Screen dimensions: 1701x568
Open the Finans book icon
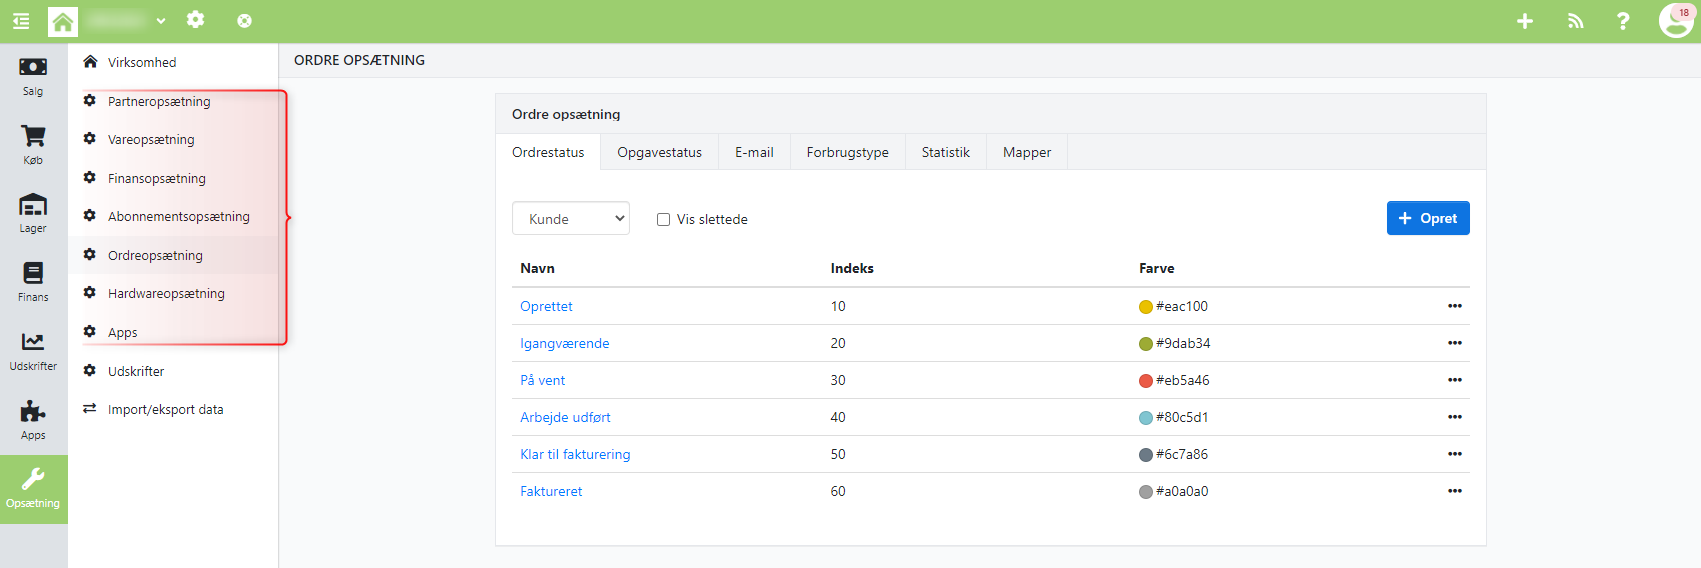(x=33, y=274)
